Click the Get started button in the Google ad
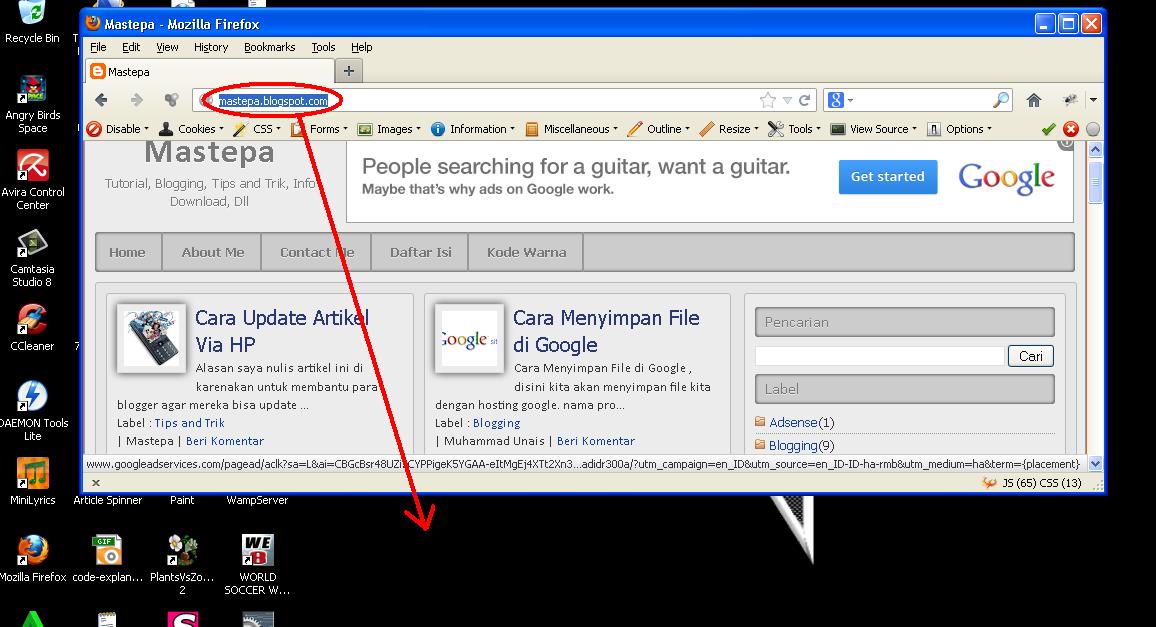Viewport: 1156px width, 627px height. [887, 176]
